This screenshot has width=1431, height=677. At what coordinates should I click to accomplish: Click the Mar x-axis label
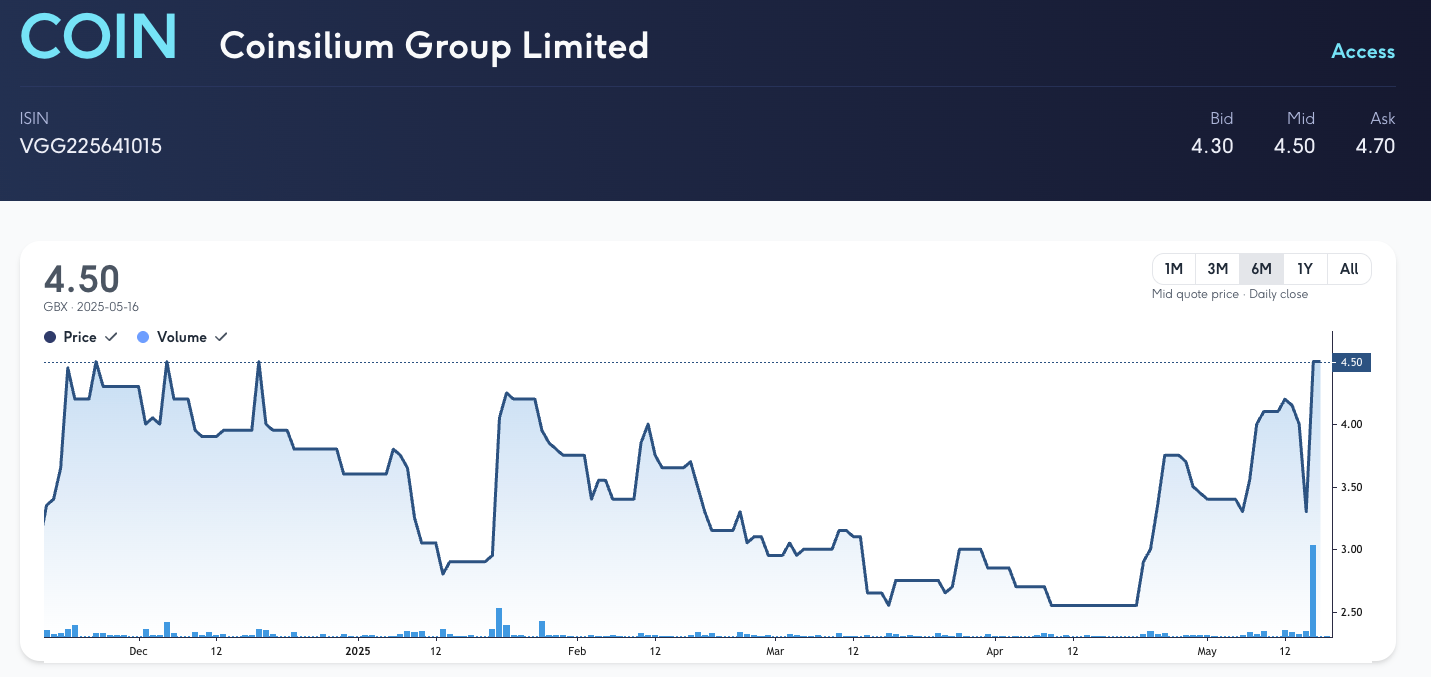(775, 651)
